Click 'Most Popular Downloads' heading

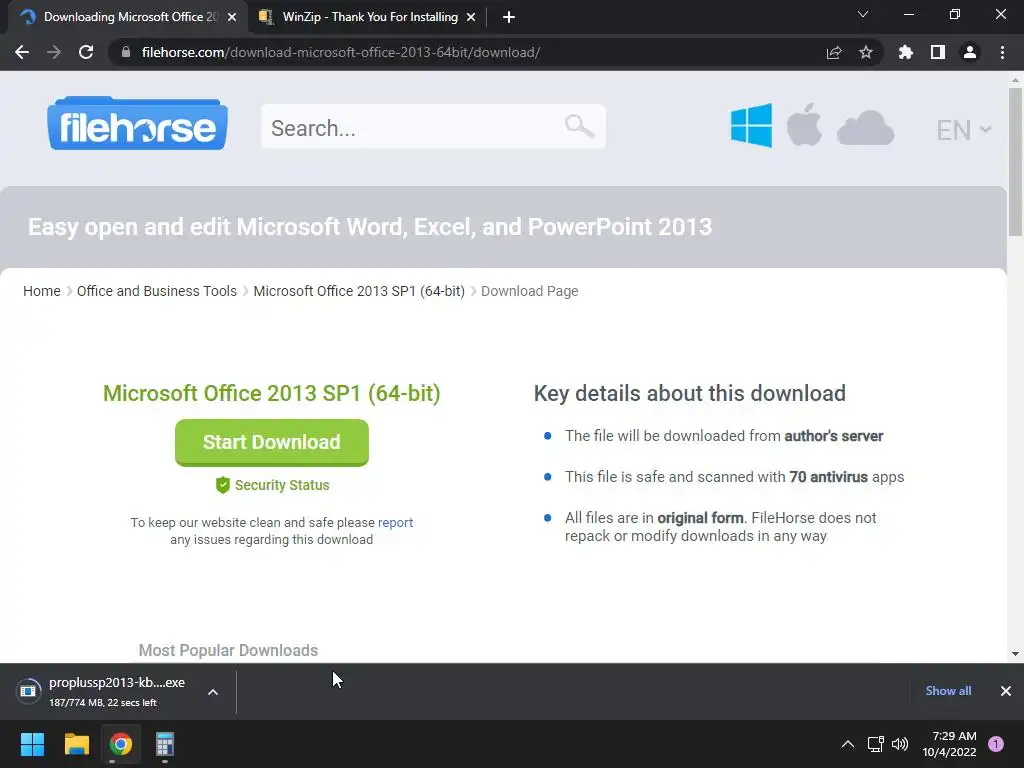(228, 650)
